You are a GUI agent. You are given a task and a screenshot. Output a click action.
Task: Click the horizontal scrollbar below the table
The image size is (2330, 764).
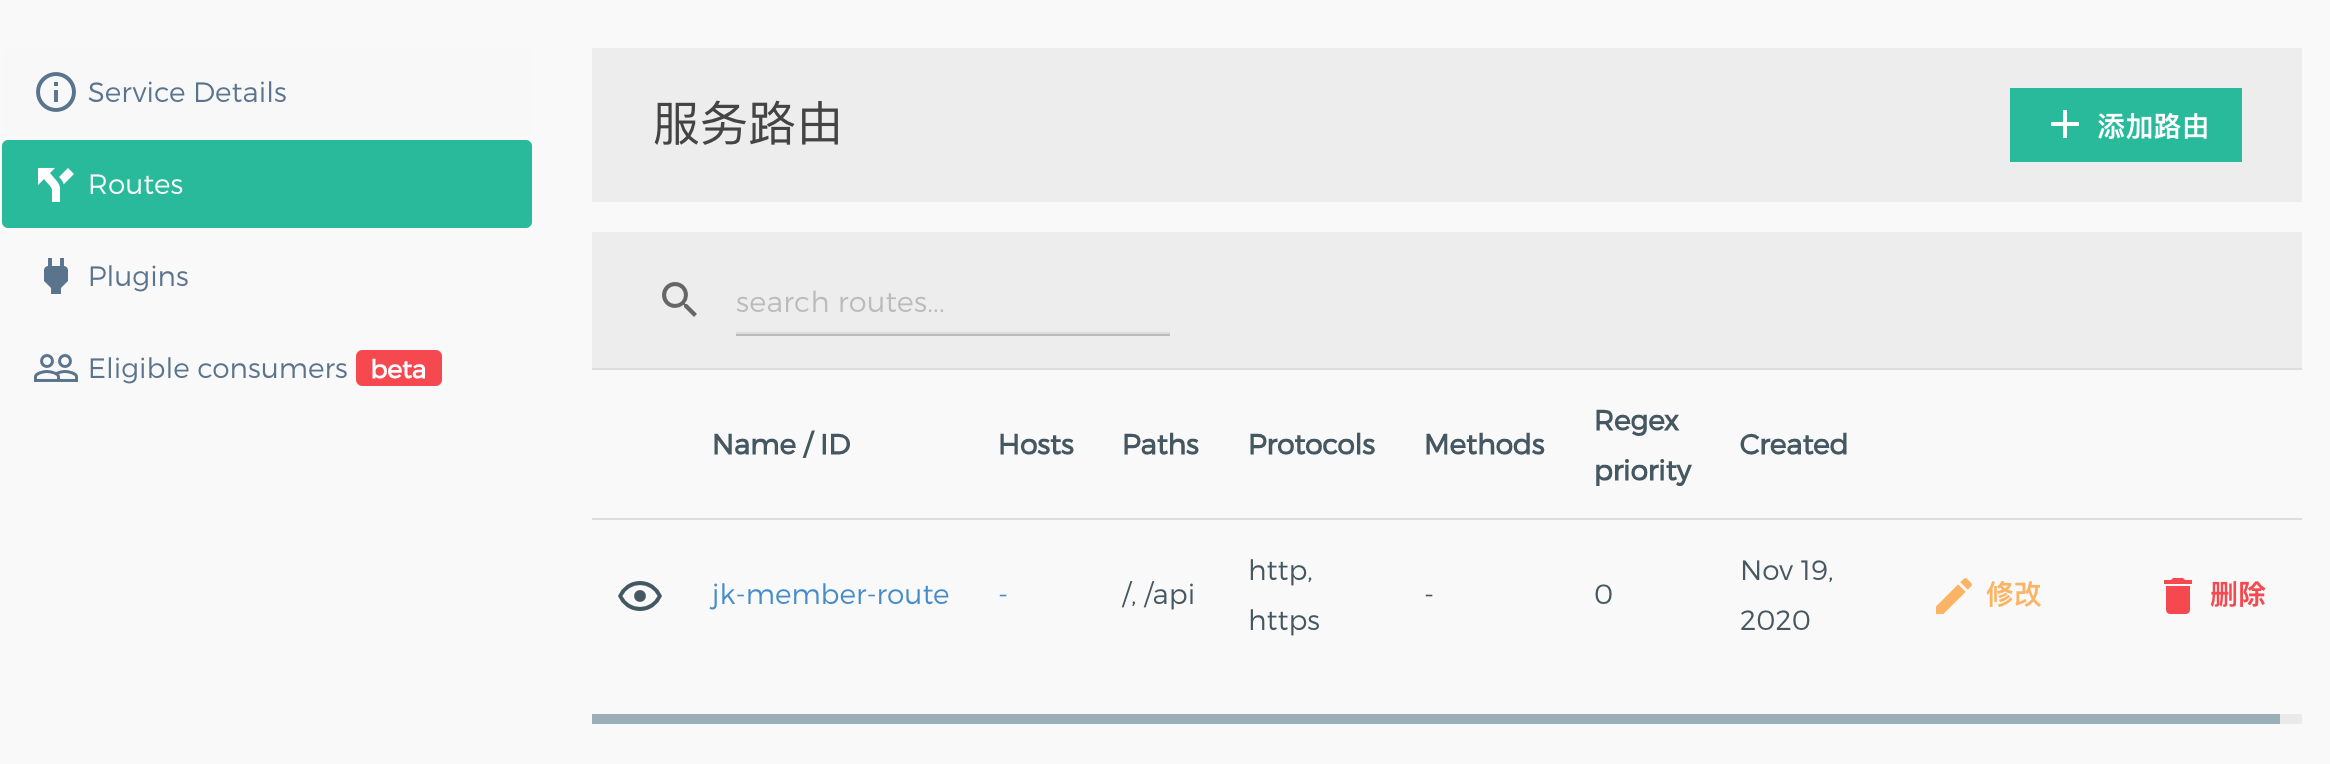pyautogui.click(x=1436, y=719)
